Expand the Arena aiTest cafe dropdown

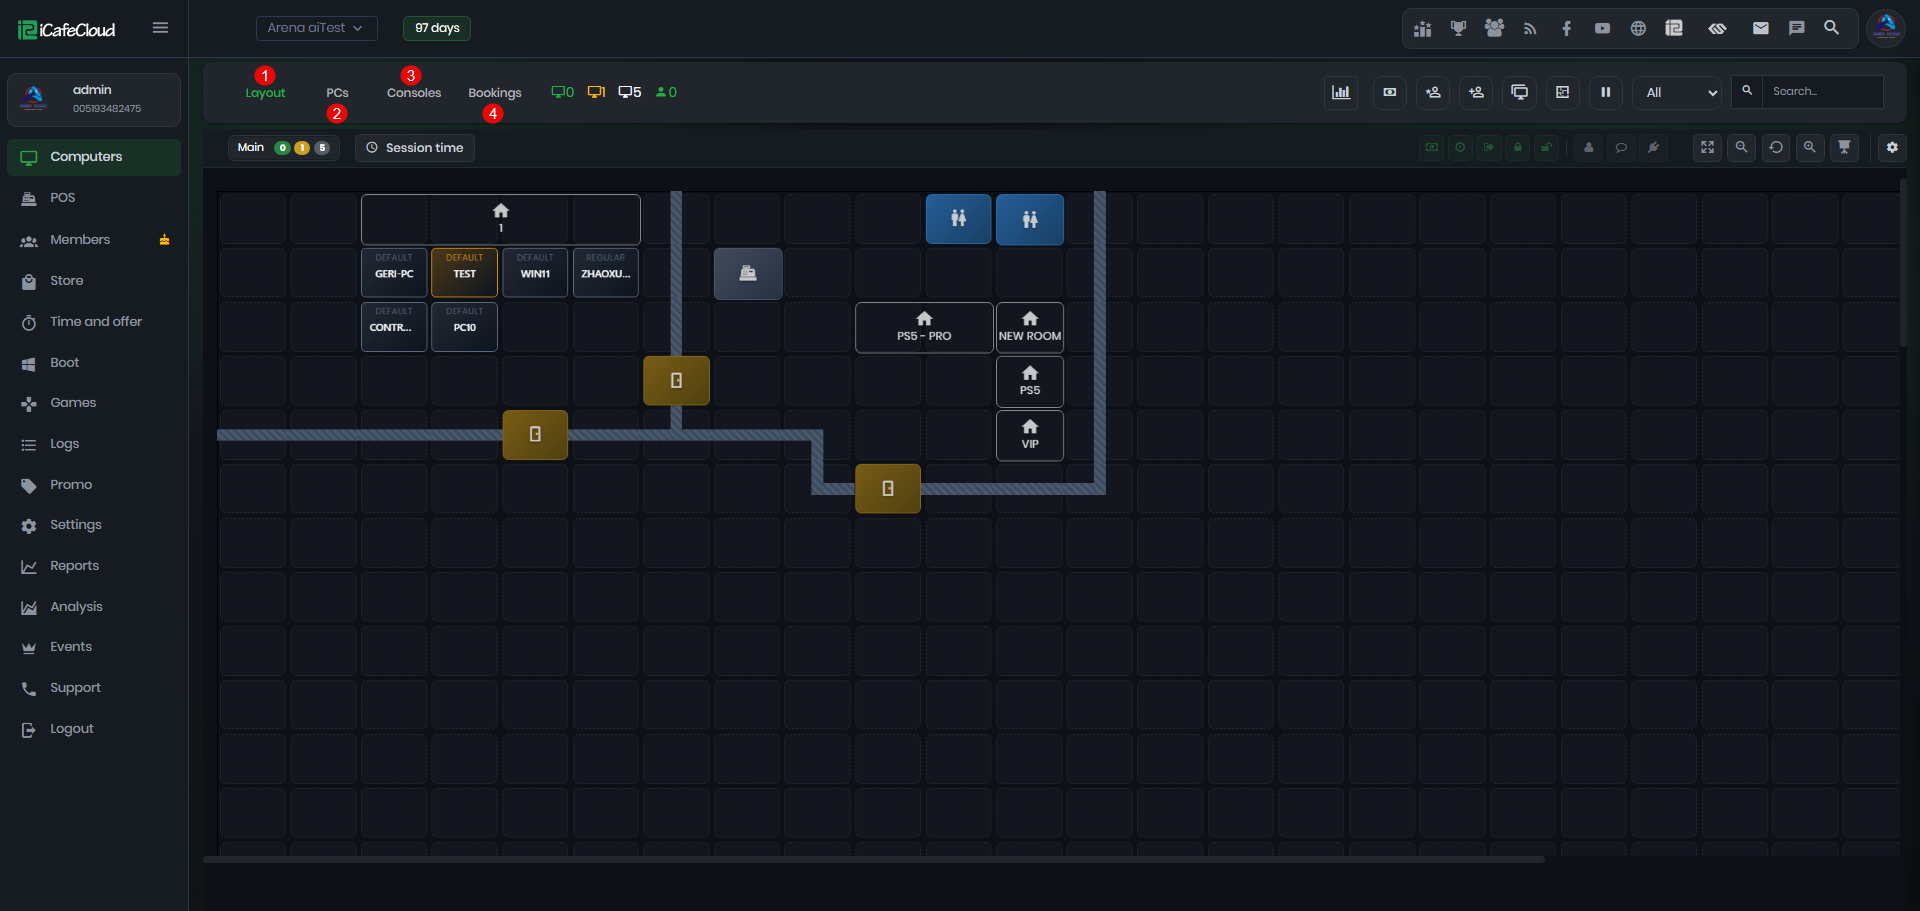[x=317, y=28]
